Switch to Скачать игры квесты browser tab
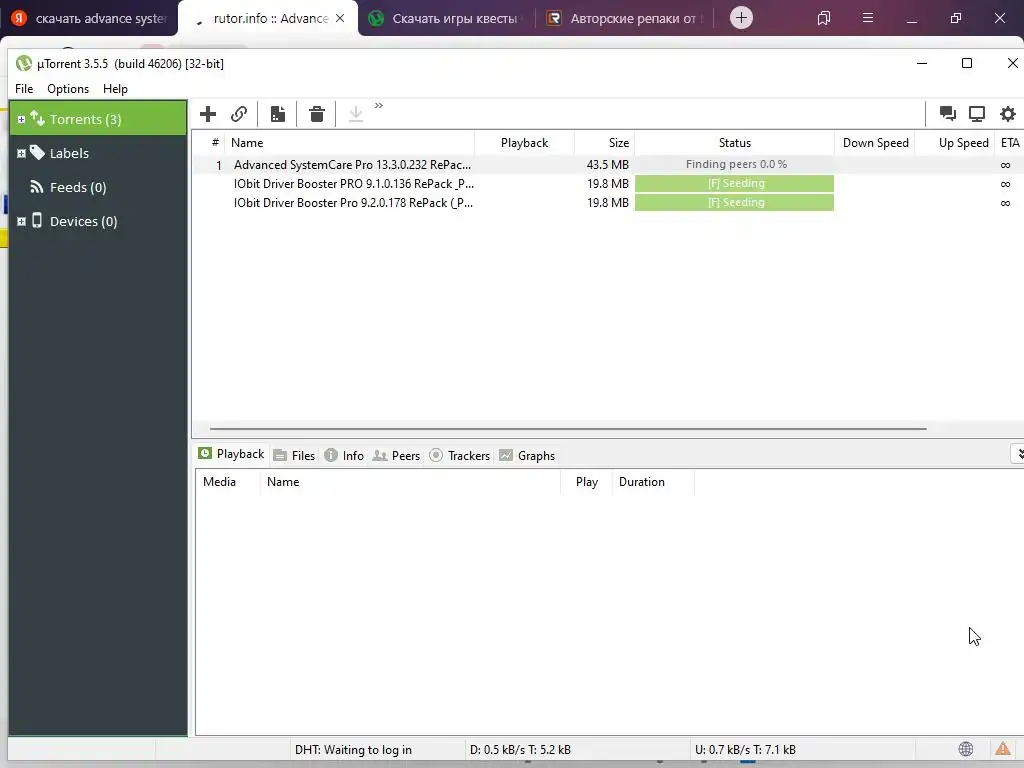1024x768 pixels. coord(447,18)
